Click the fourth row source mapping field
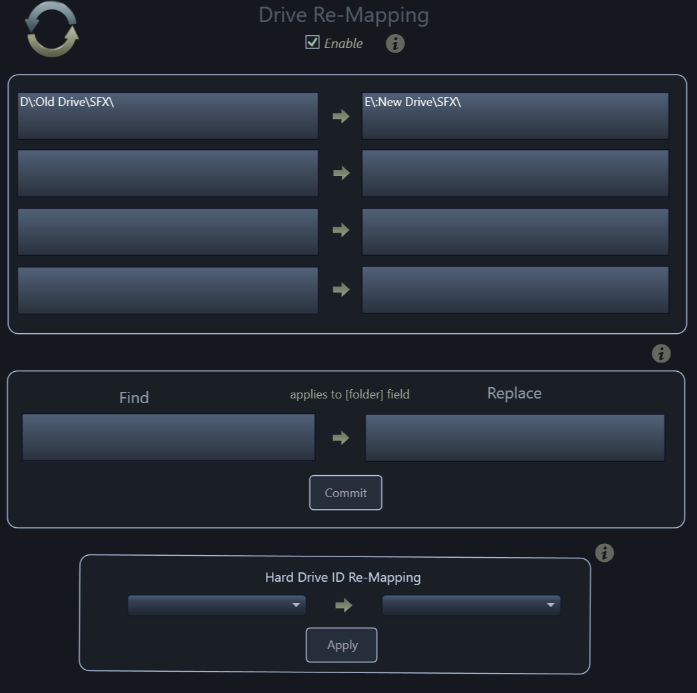This screenshot has width=697, height=693. point(168,290)
